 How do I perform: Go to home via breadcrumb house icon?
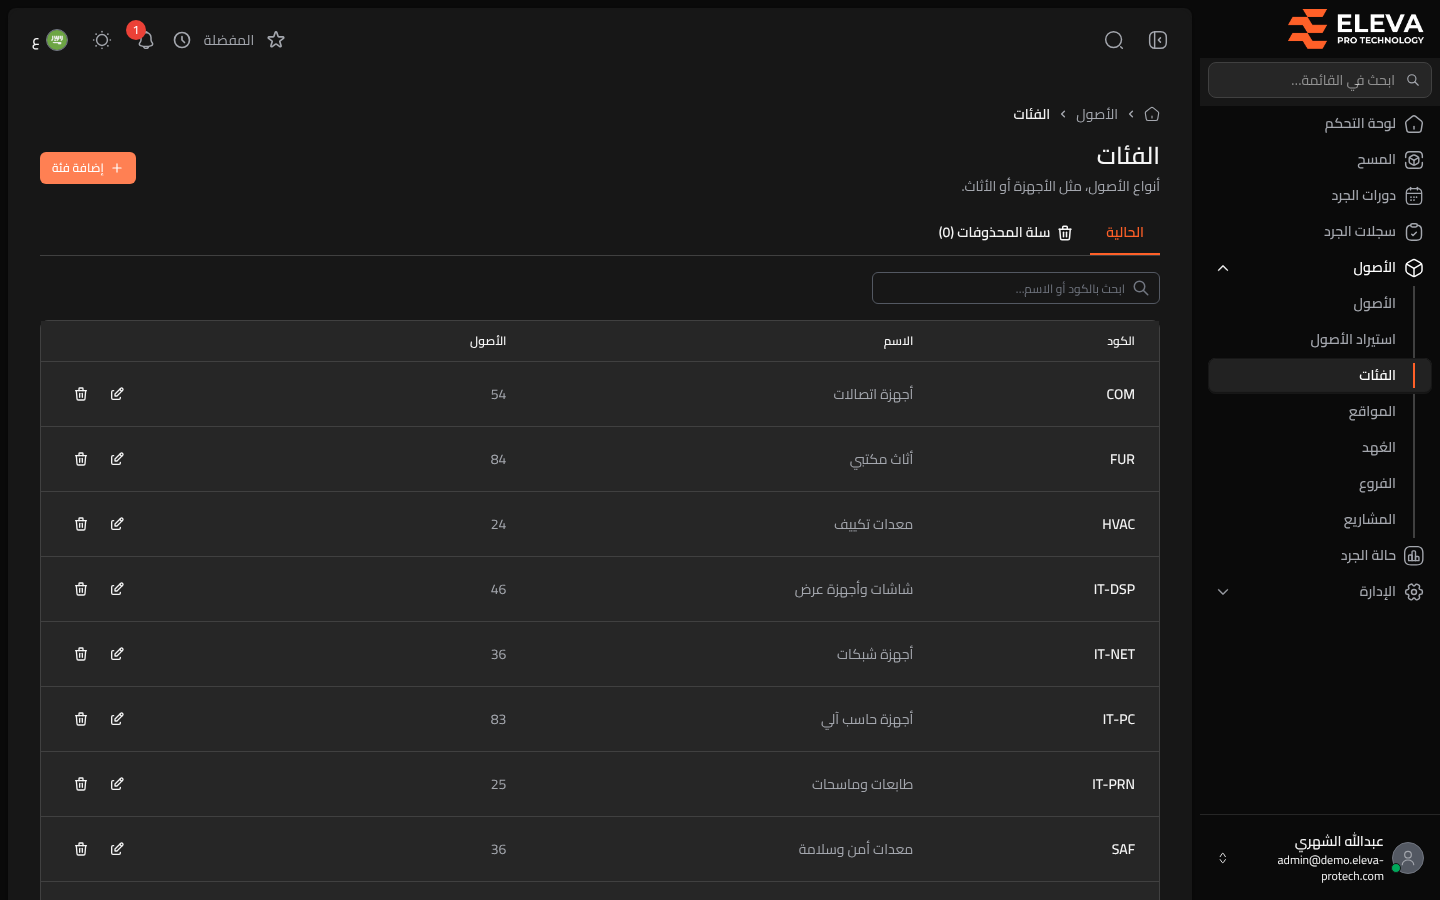tap(1152, 114)
